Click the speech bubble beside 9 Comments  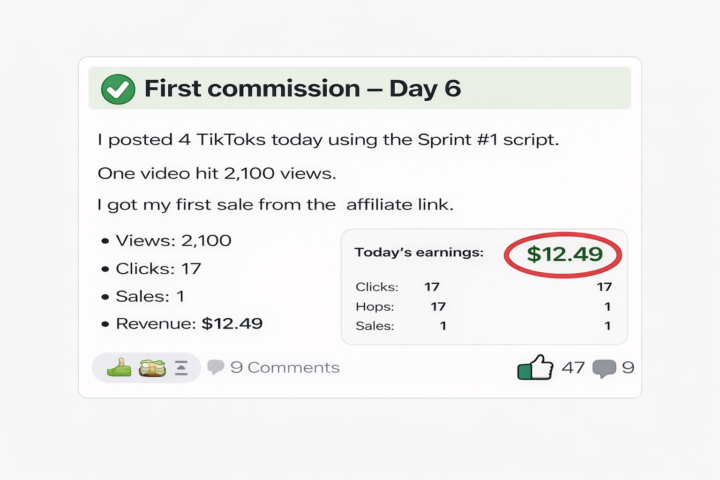pos(215,367)
